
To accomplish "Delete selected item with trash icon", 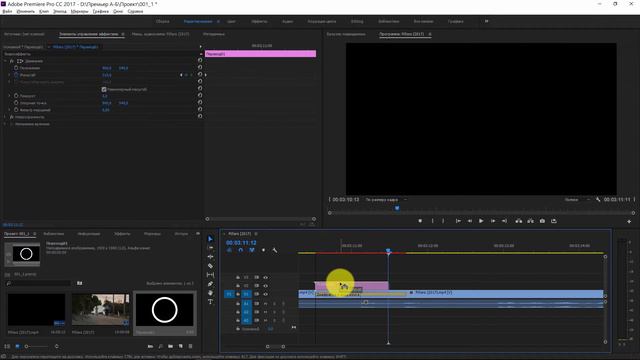I will 191,346.
